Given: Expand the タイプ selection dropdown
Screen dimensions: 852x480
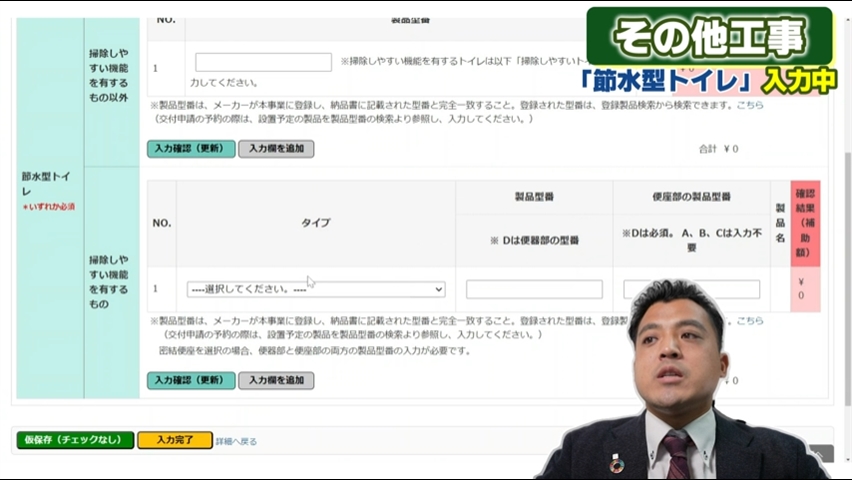Looking at the screenshot, I should 315,289.
